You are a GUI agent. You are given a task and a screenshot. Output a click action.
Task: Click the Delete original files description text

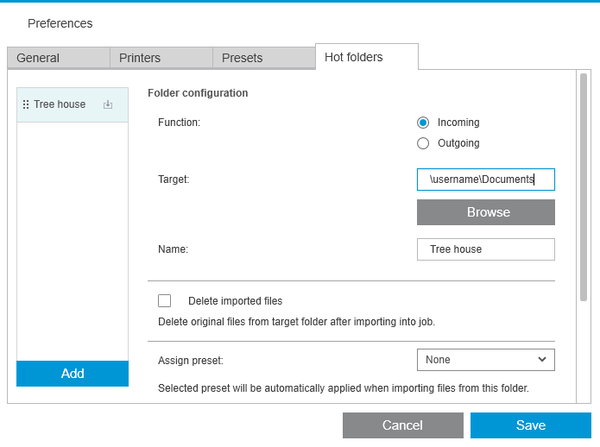pyautogui.click(x=297, y=321)
